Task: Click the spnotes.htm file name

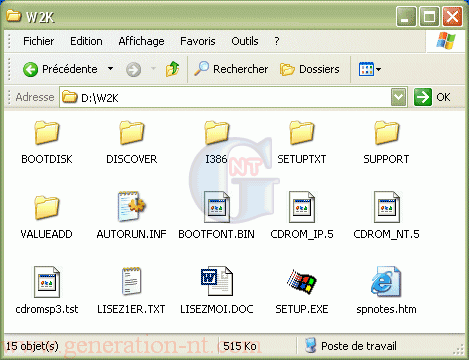Action: click(386, 309)
